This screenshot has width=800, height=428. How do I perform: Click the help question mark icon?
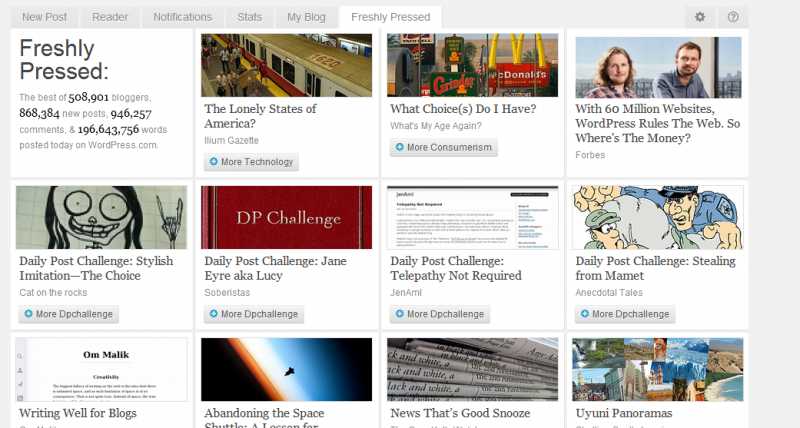click(733, 17)
